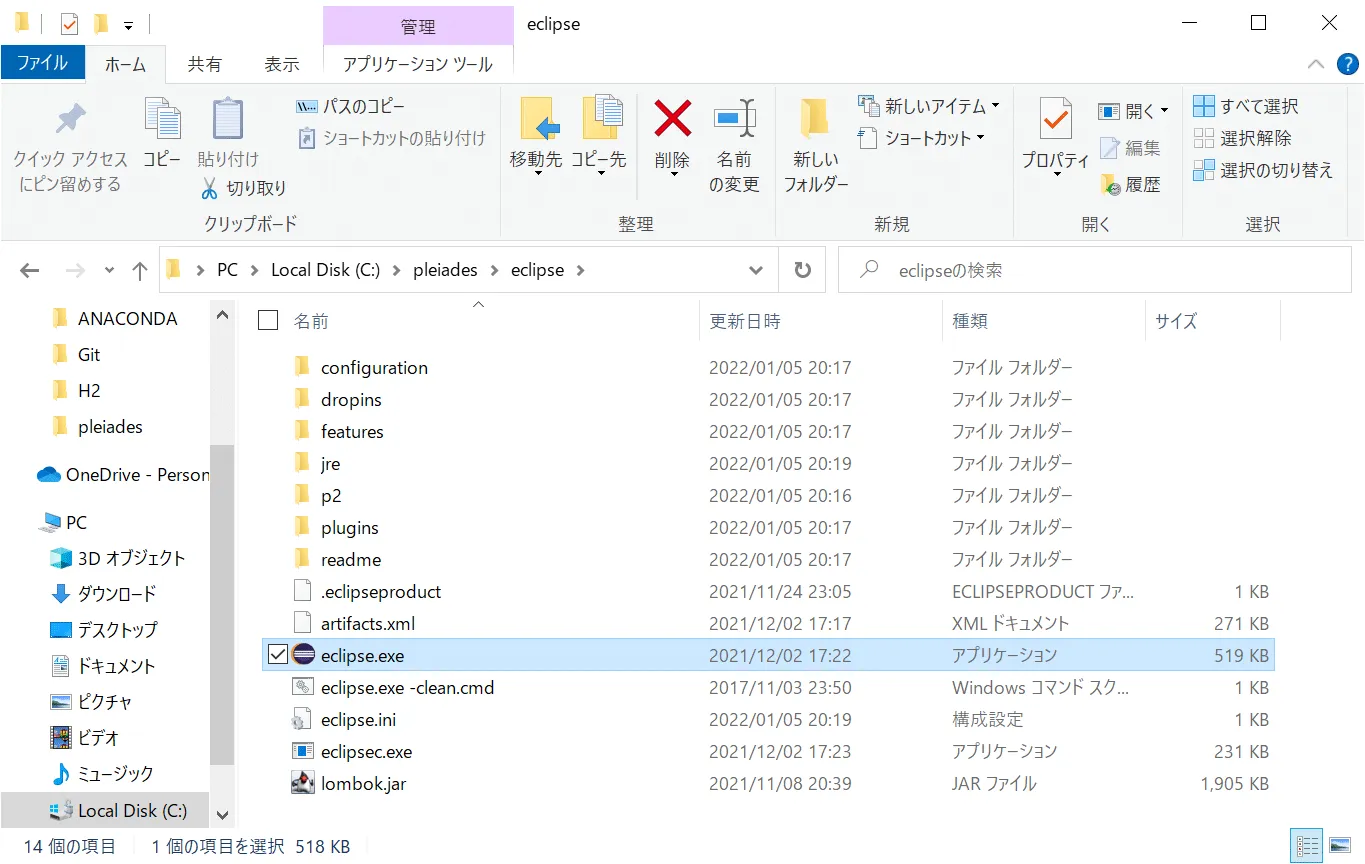Sort by Date modified (更新日時) column
Viewport: 1365px width, 864px height.
tap(745, 321)
